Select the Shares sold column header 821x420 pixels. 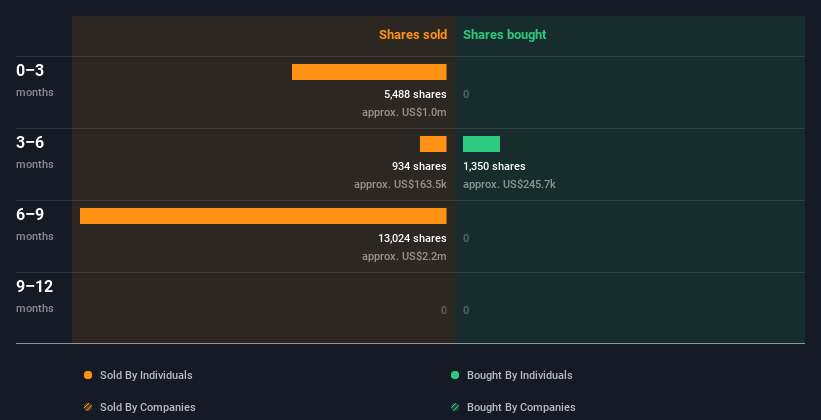pos(412,35)
